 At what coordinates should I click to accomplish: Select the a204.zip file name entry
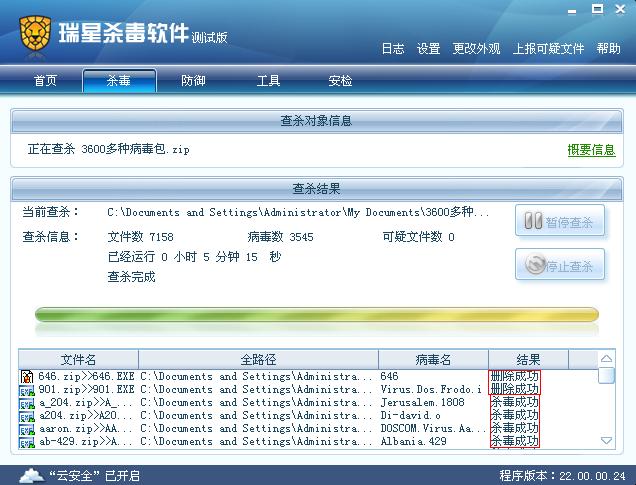click(86, 416)
